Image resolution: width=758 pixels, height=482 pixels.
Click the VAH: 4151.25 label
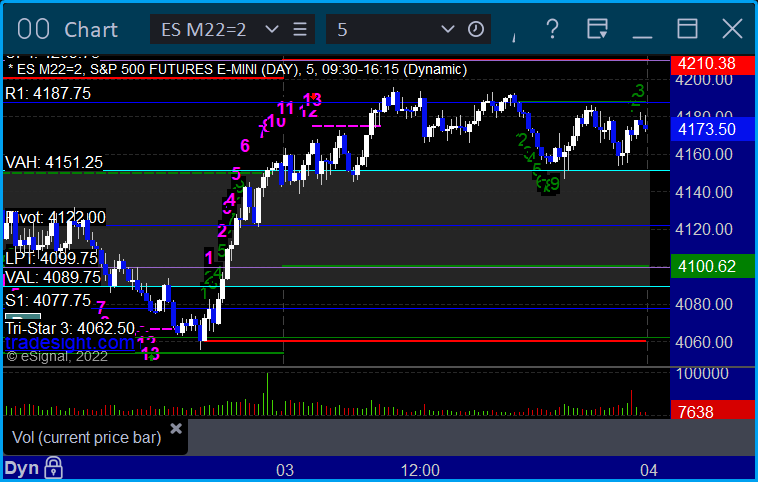54,162
